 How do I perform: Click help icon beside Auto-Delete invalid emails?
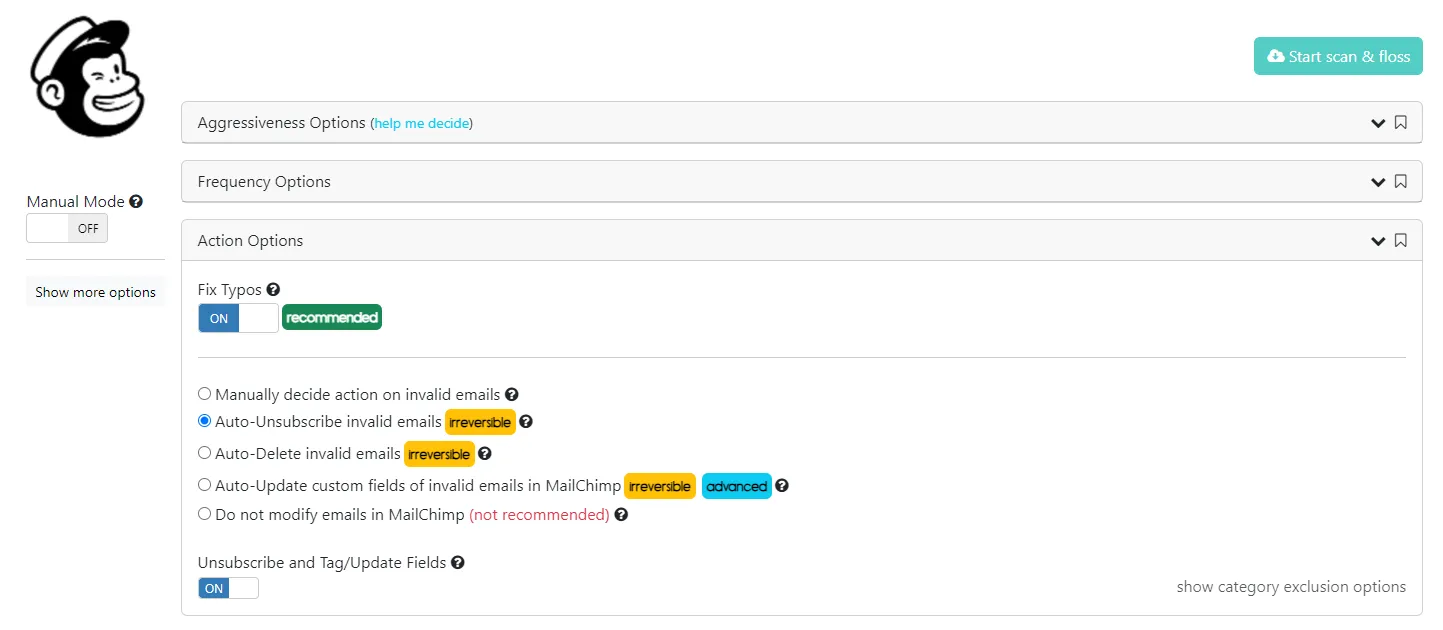click(x=485, y=454)
